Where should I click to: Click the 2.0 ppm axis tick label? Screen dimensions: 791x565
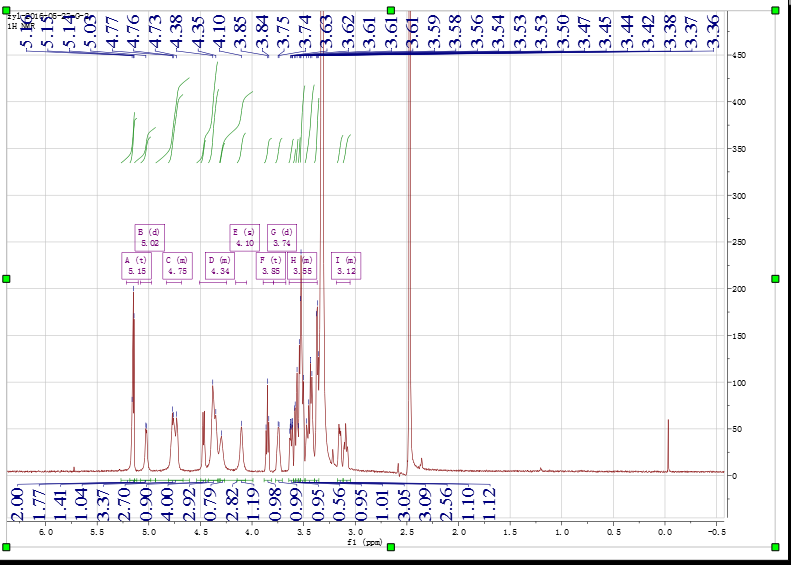459,532
